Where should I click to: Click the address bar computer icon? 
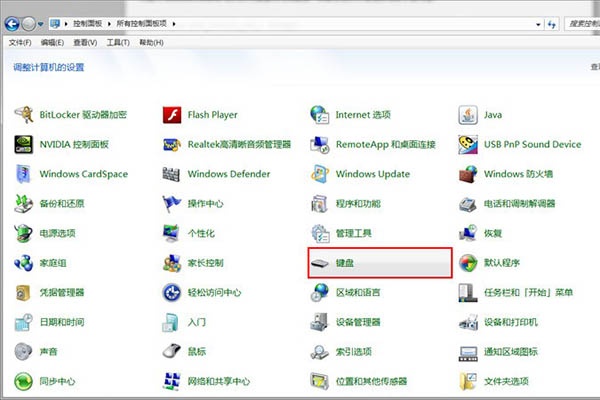click(55, 24)
